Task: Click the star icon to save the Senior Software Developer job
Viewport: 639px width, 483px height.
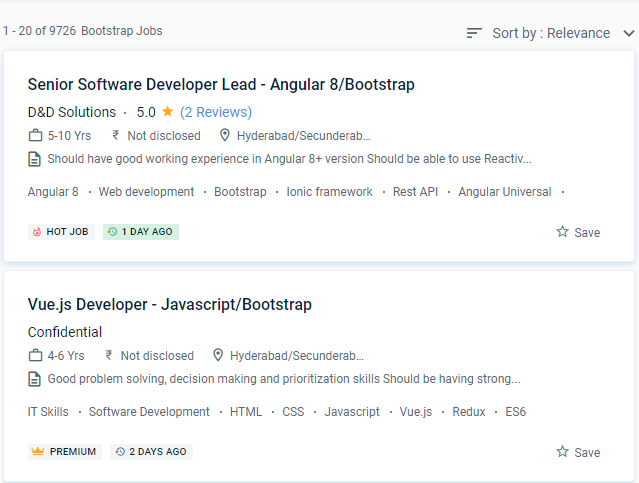Action: pyautogui.click(x=563, y=232)
